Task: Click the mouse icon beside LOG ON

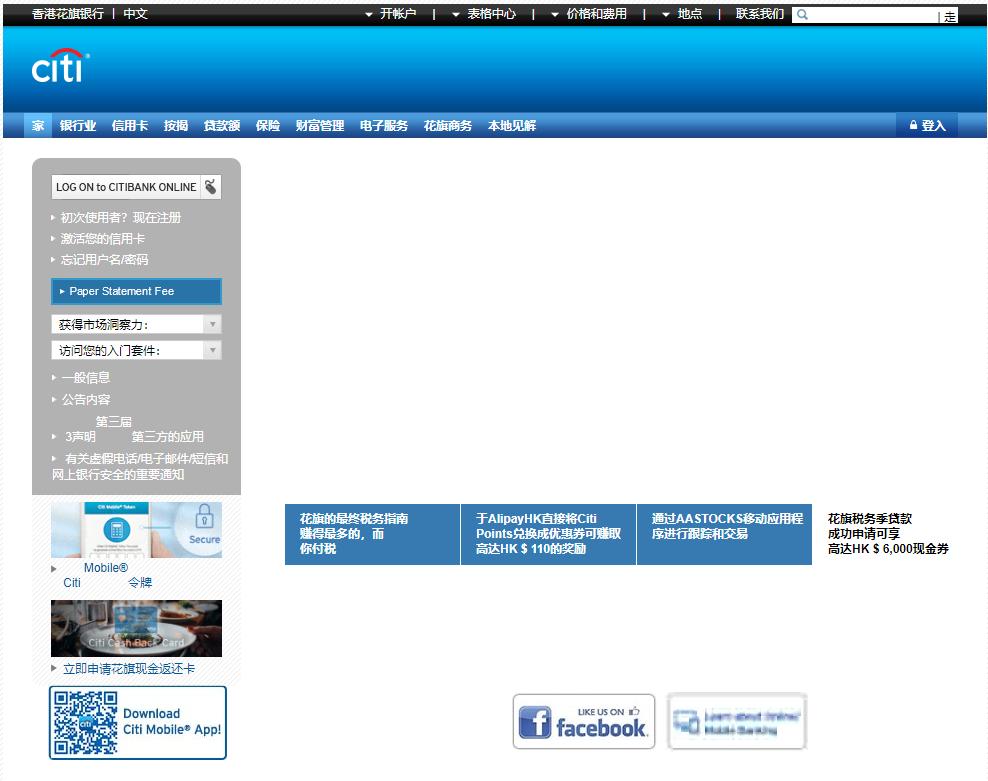Action: 211,187
